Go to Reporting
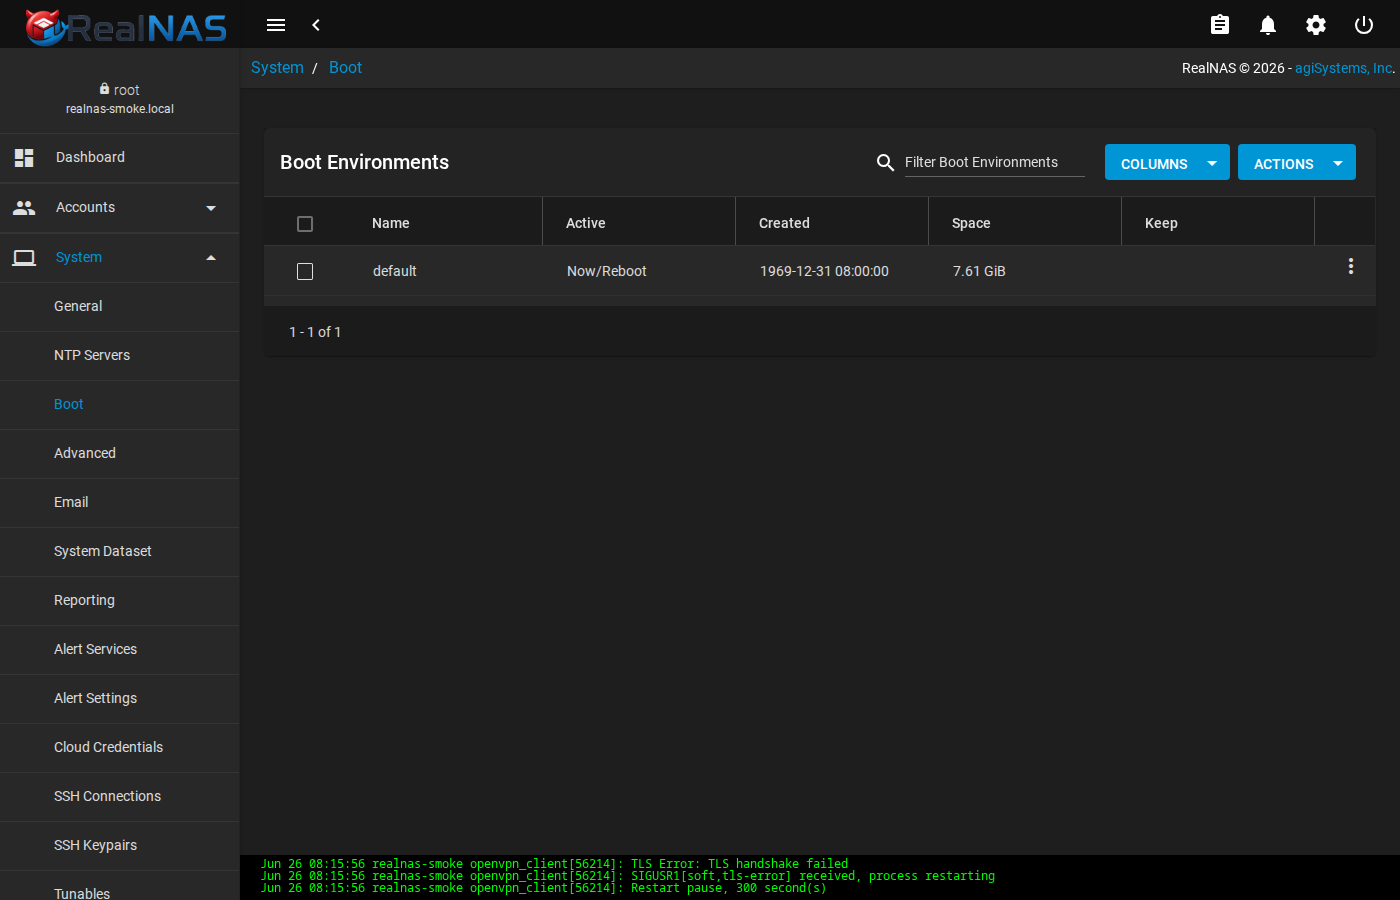Screen dimensions: 1400x900 120,601
